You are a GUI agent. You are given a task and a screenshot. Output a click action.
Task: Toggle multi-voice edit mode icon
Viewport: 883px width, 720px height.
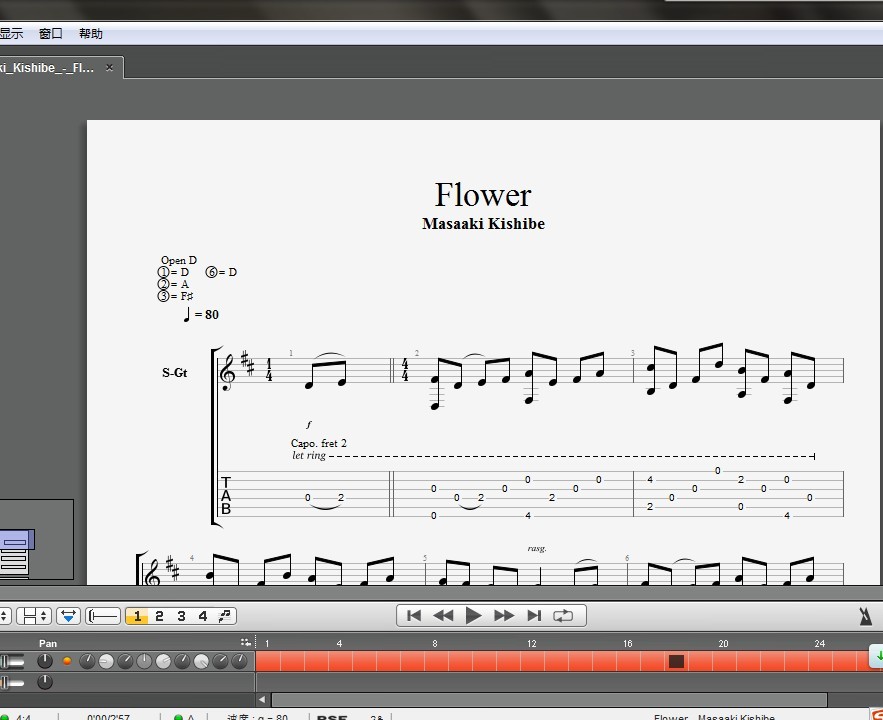coord(225,616)
